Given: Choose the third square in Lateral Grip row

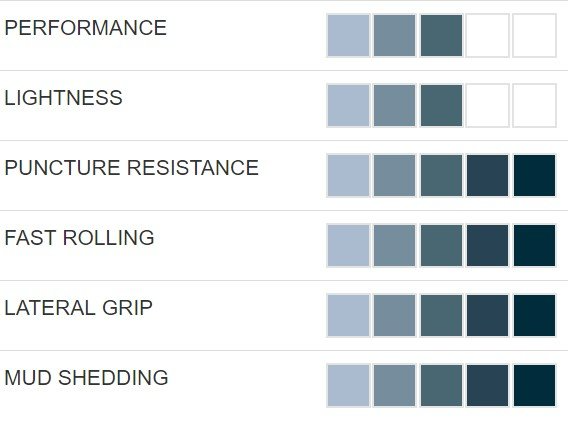Looking at the screenshot, I should (x=441, y=315).
